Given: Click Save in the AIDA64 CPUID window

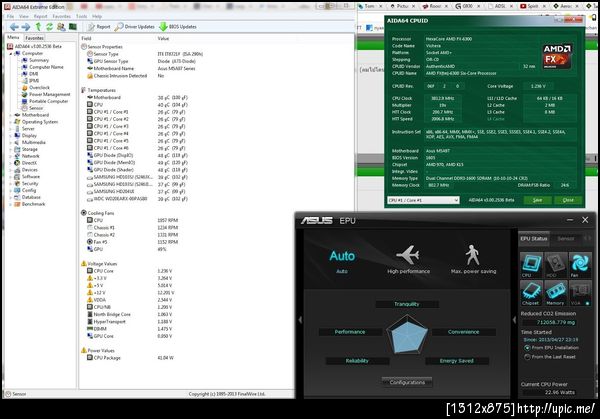Looking at the screenshot, I should [x=537, y=200].
